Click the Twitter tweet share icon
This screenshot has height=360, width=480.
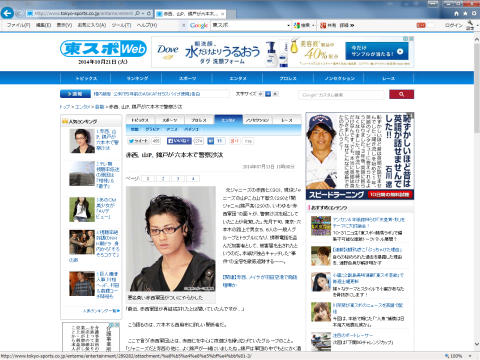click(x=139, y=141)
